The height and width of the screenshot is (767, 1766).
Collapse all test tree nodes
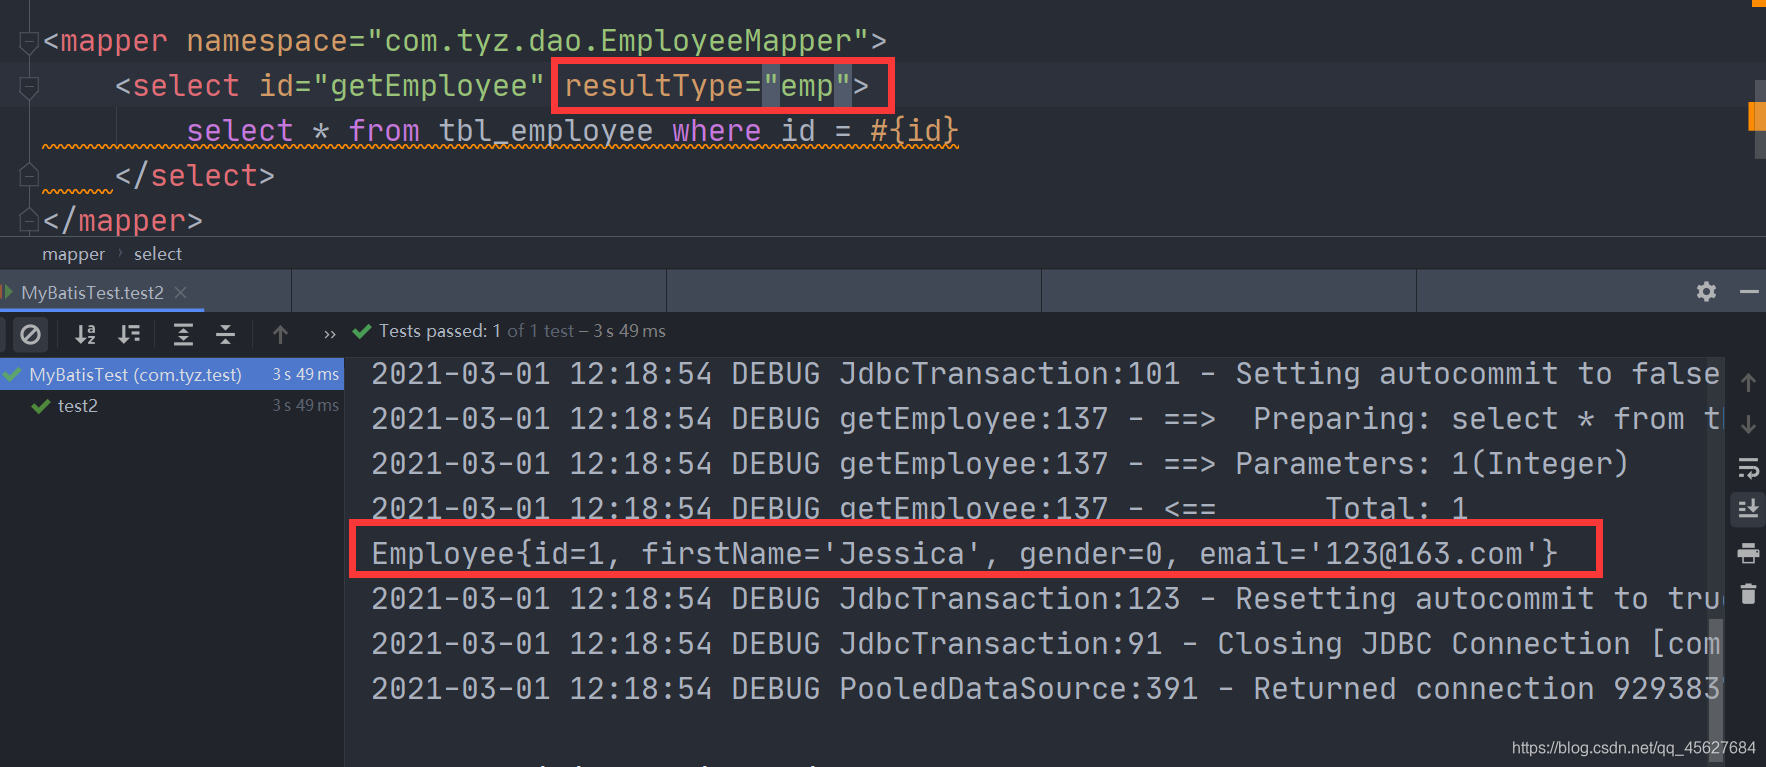226,334
